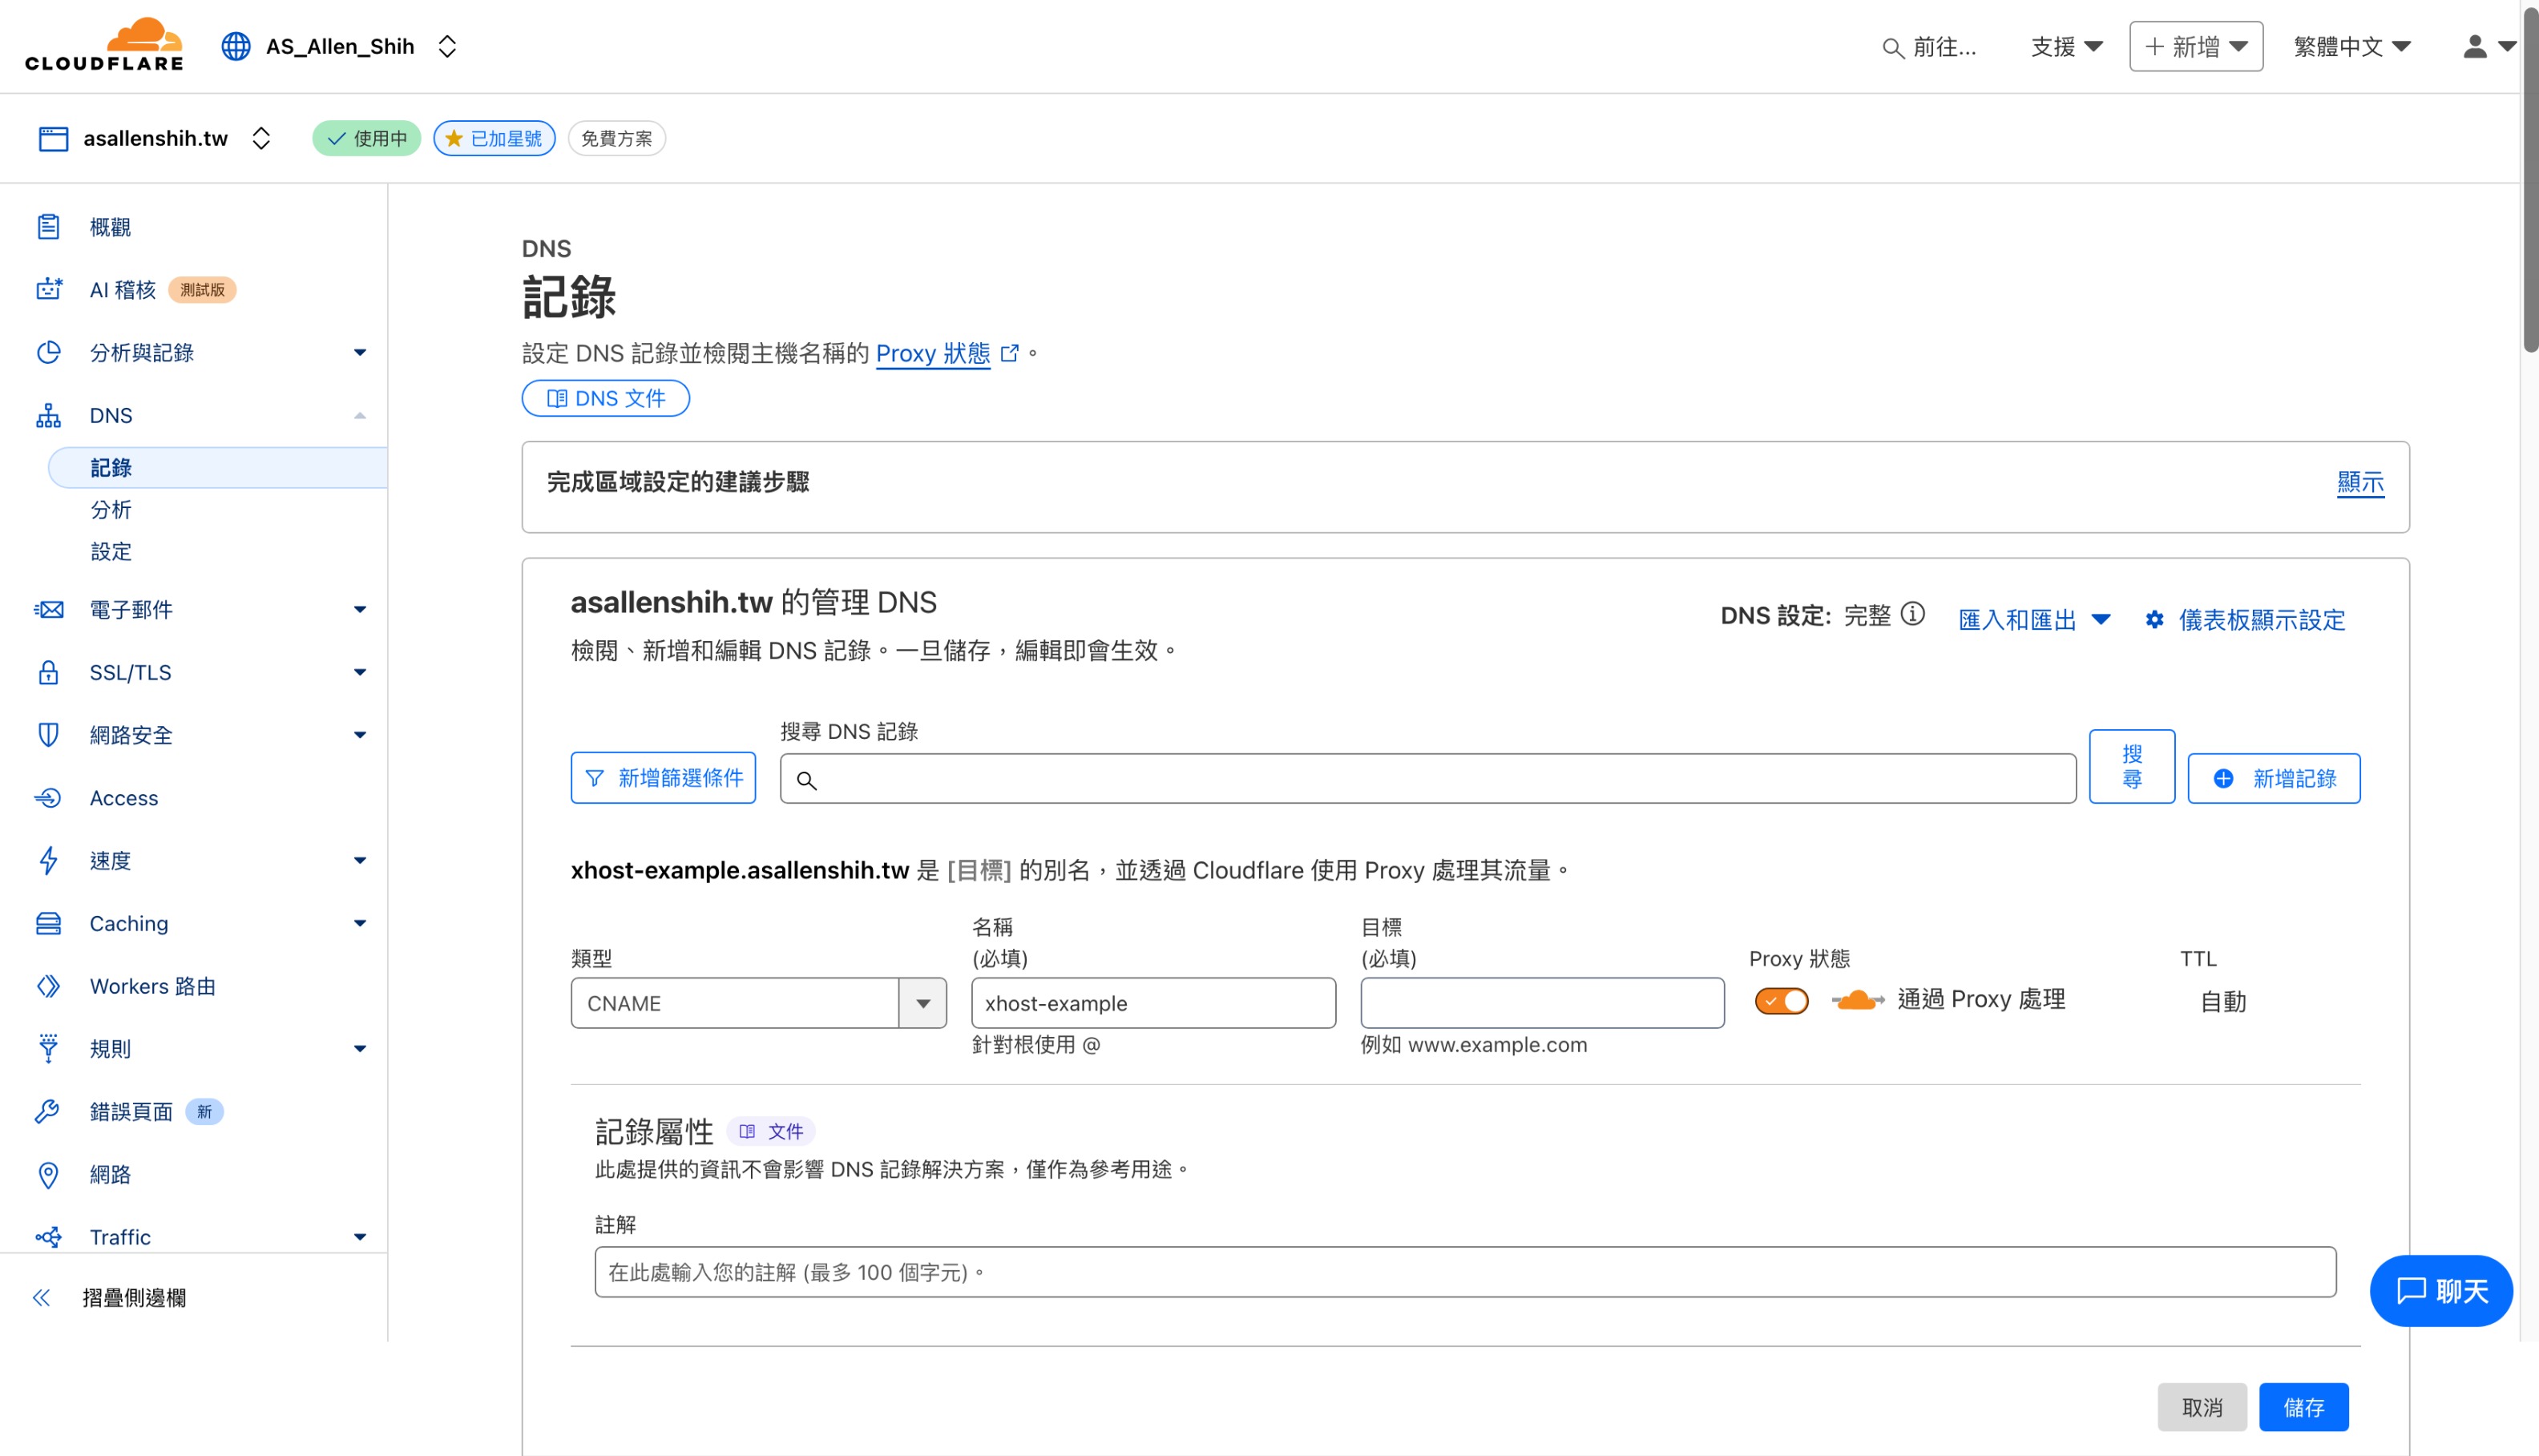Click the 概觀 clipboard icon
This screenshot has height=1456, width=2539.
tap(48, 227)
